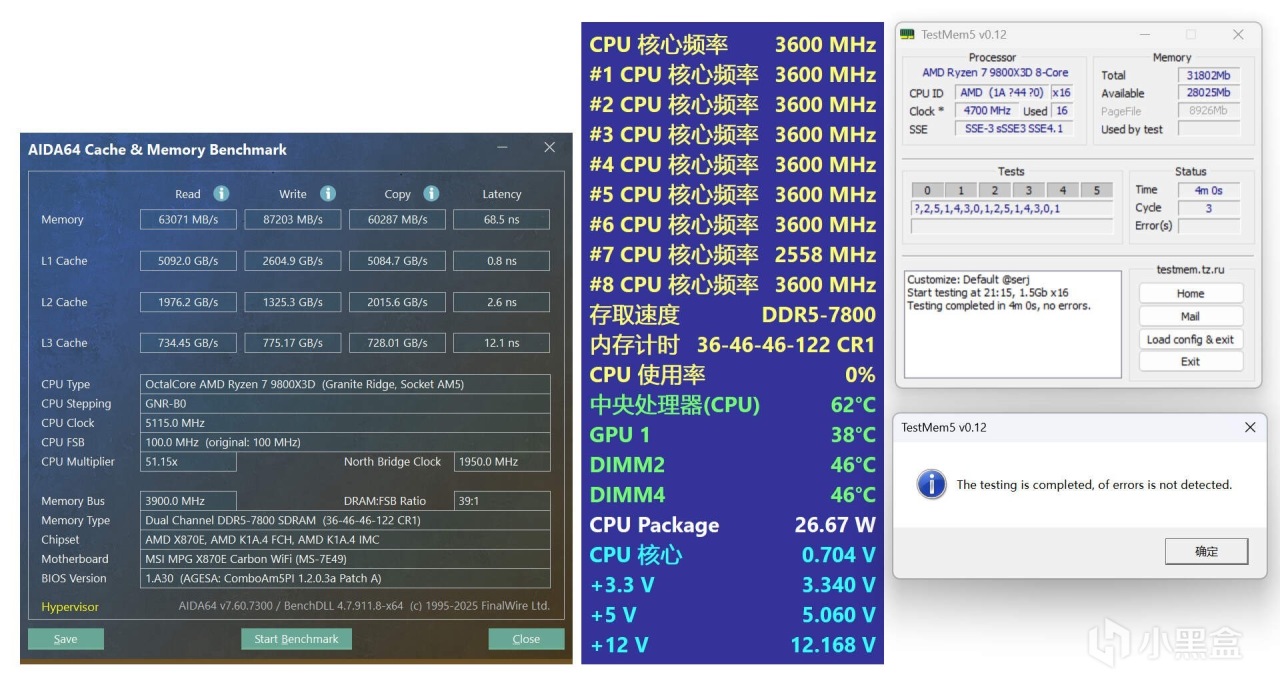Screen dimensions: 1280x685
Task: Select test 5 box in TestMem5 Tests
Action: pos(1097,190)
